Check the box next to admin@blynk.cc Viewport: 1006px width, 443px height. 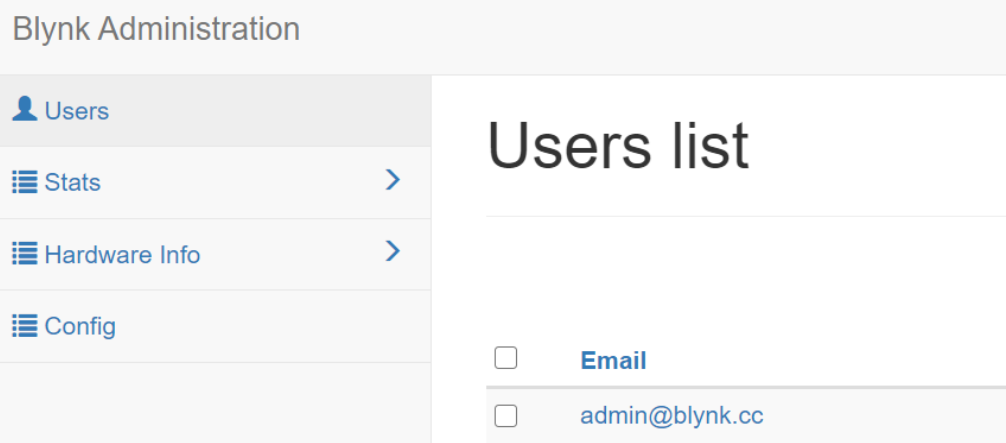pos(506,415)
